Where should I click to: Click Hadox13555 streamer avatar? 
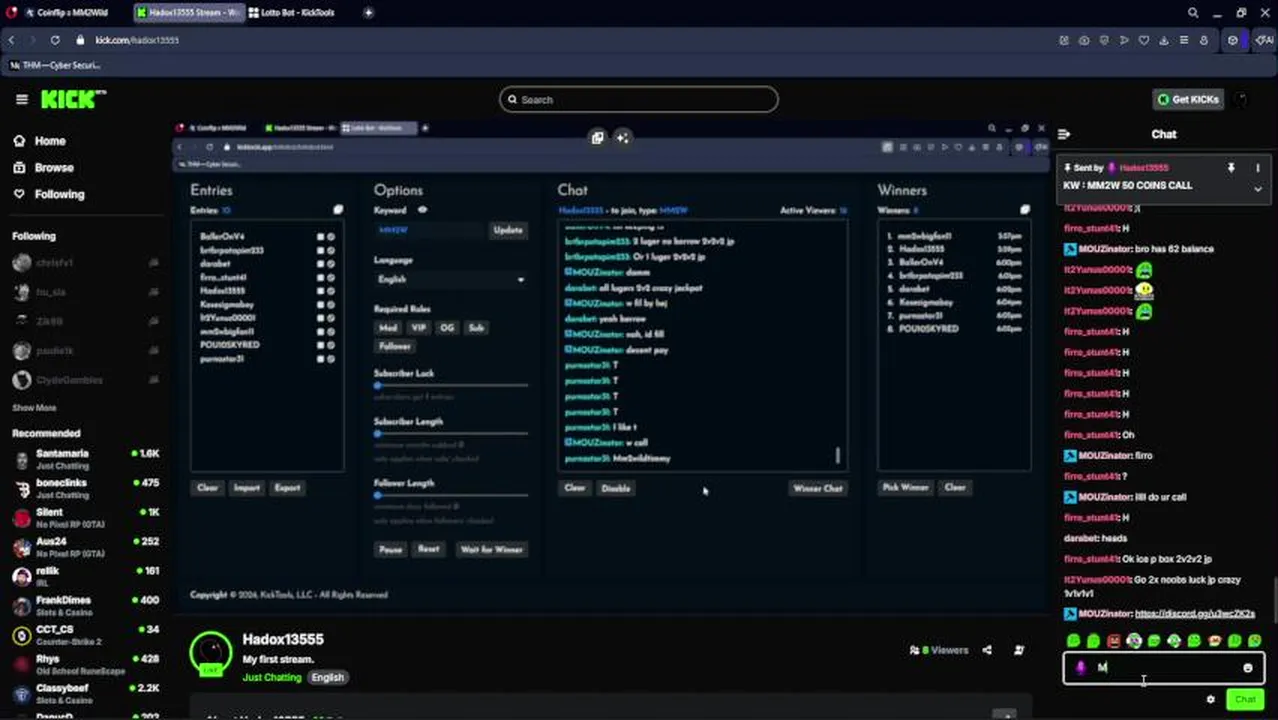click(x=211, y=653)
